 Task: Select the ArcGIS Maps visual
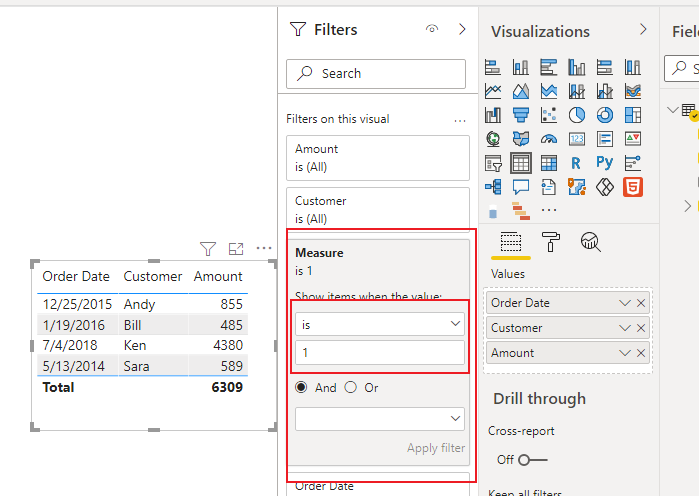(577, 187)
